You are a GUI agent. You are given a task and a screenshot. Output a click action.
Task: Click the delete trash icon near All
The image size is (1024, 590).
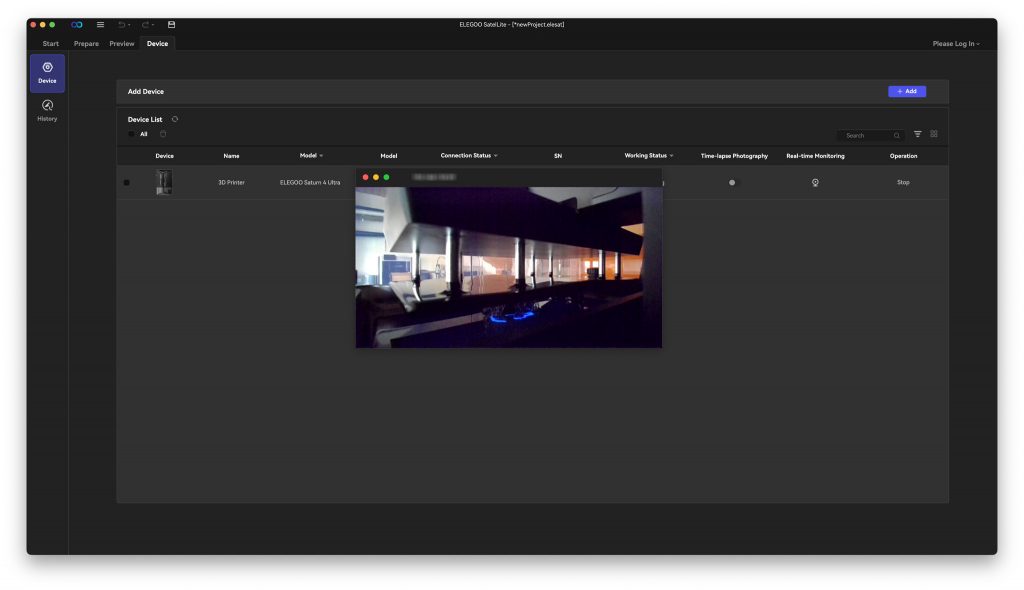[163, 134]
